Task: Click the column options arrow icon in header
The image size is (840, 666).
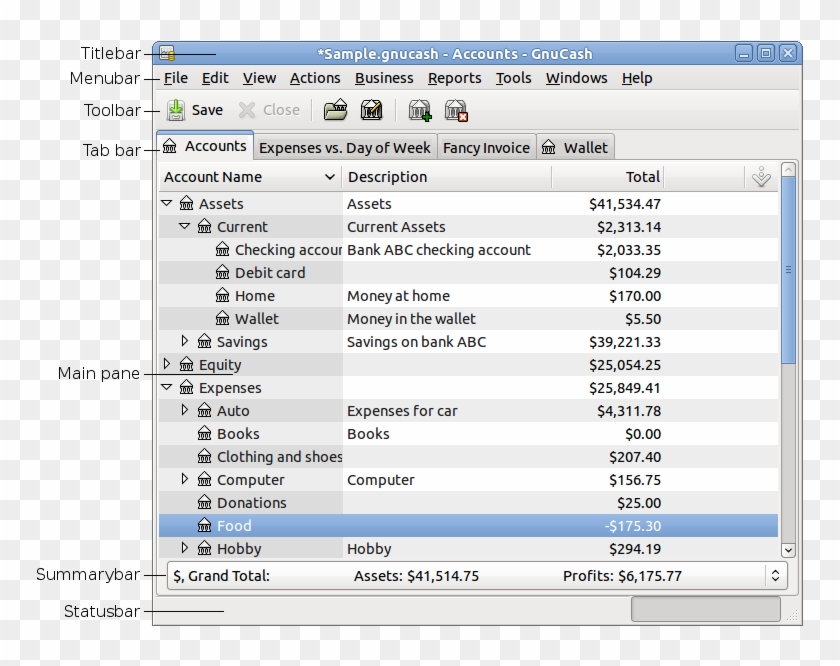Action: (x=761, y=177)
